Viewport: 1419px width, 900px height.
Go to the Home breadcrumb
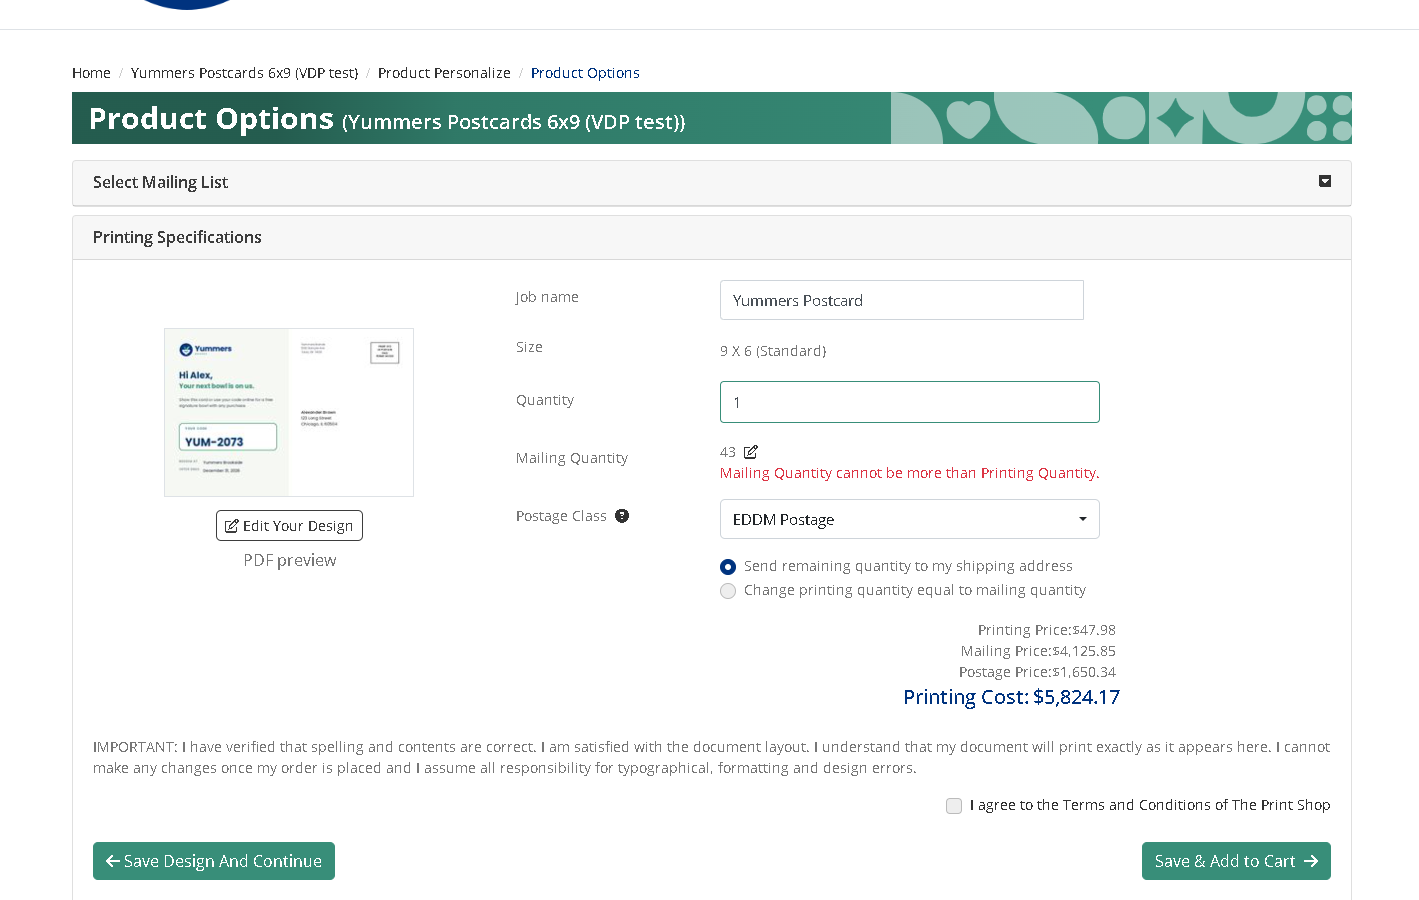pos(91,73)
